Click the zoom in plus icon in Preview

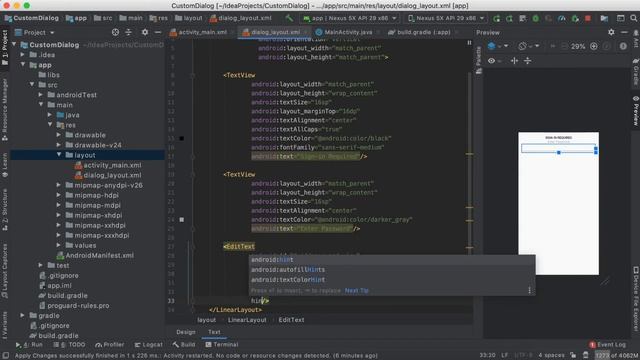point(594,46)
